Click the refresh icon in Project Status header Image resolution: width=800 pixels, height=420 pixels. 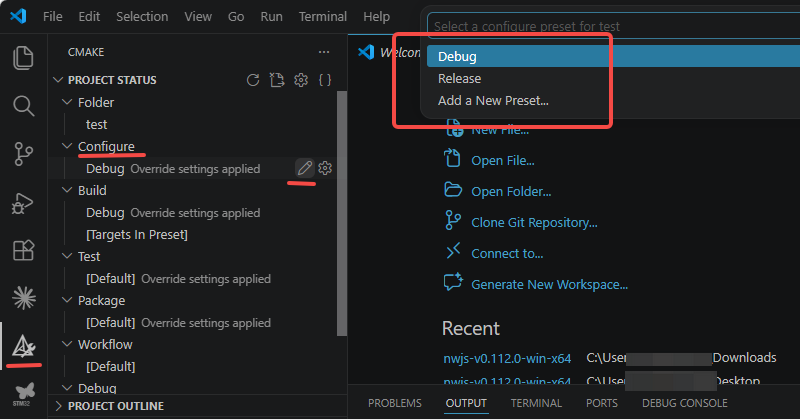coord(253,80)
